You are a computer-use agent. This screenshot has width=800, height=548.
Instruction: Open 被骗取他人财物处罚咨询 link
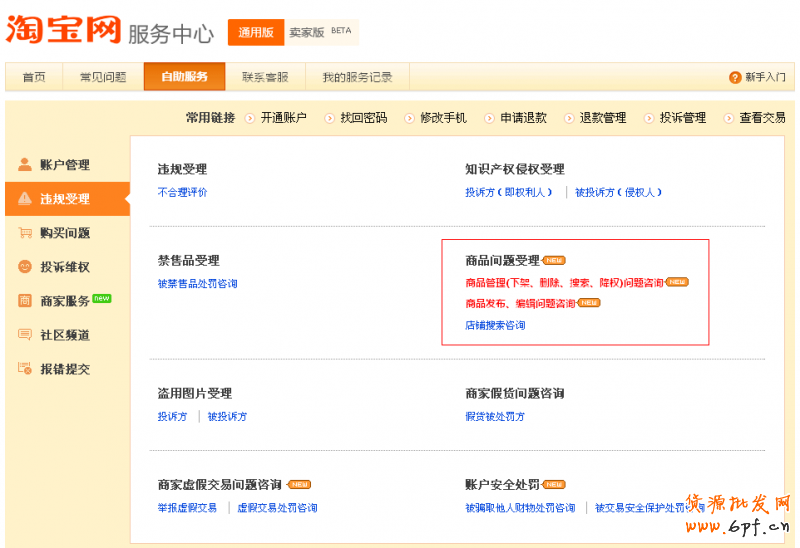[520, 508]
